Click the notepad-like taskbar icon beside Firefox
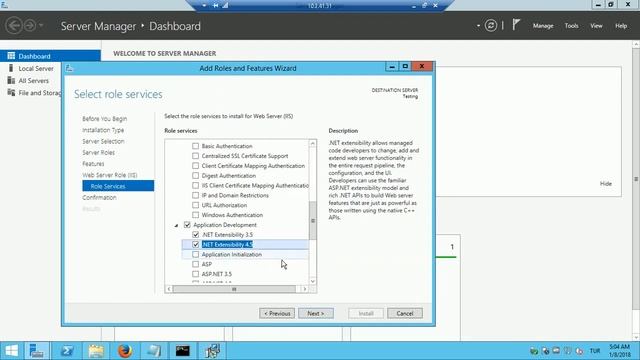Image resolution: width=640 pixels, height=360 pixels. [154, 351]
